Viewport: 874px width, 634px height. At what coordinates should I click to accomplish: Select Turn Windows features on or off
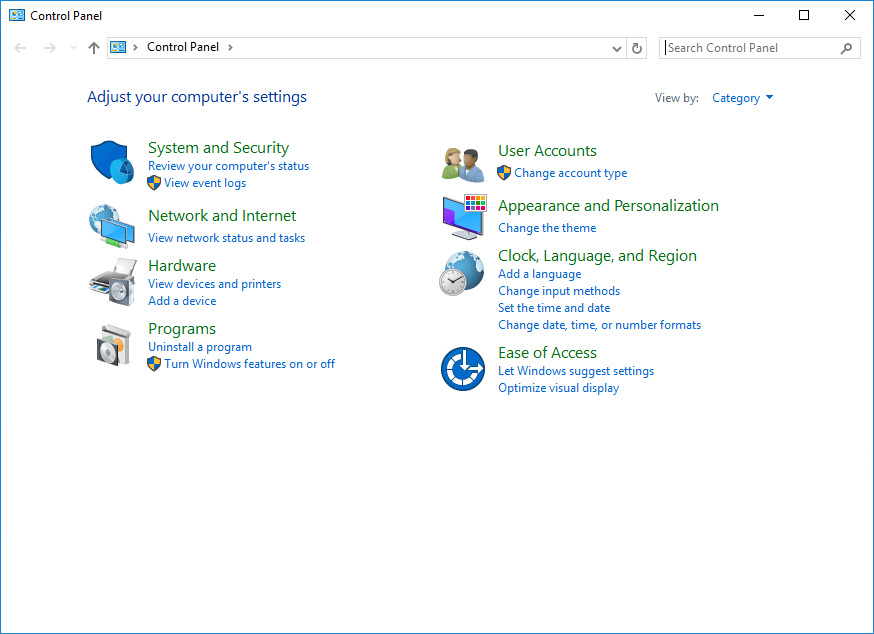[x=249, y=364]
